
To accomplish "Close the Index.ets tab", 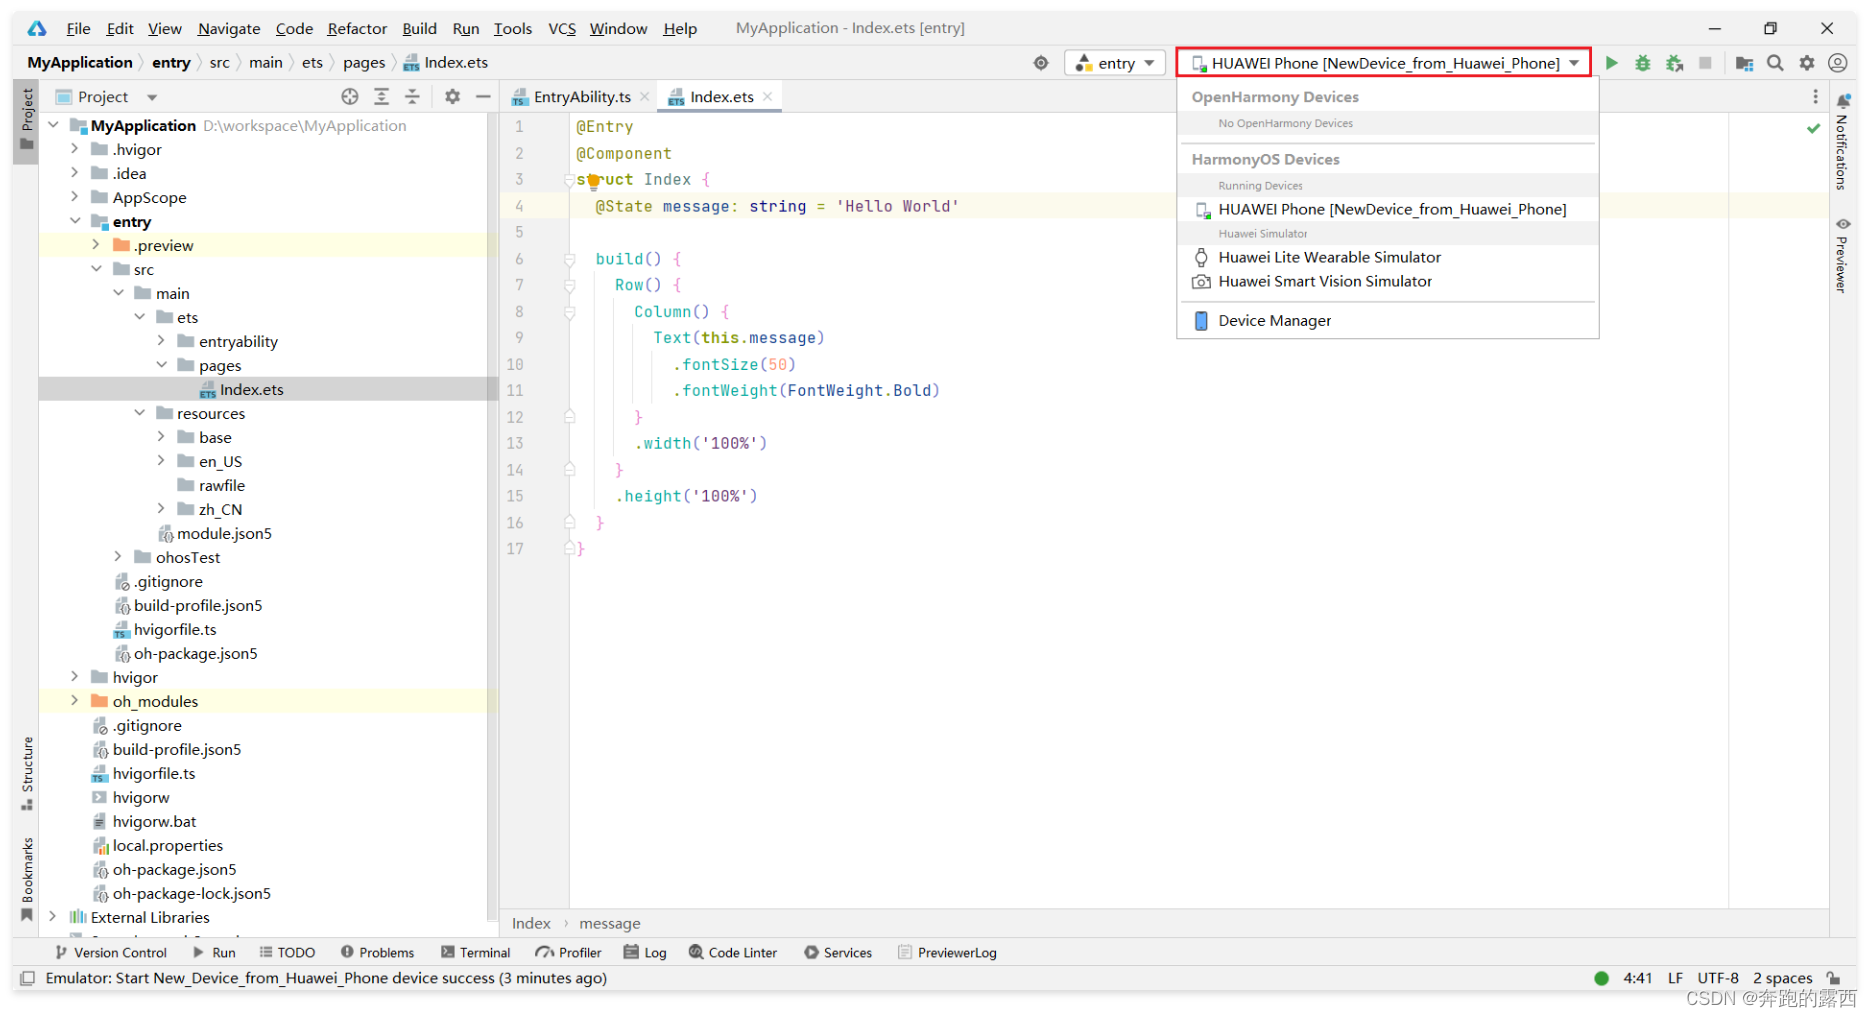I will (x=767, y=97).
